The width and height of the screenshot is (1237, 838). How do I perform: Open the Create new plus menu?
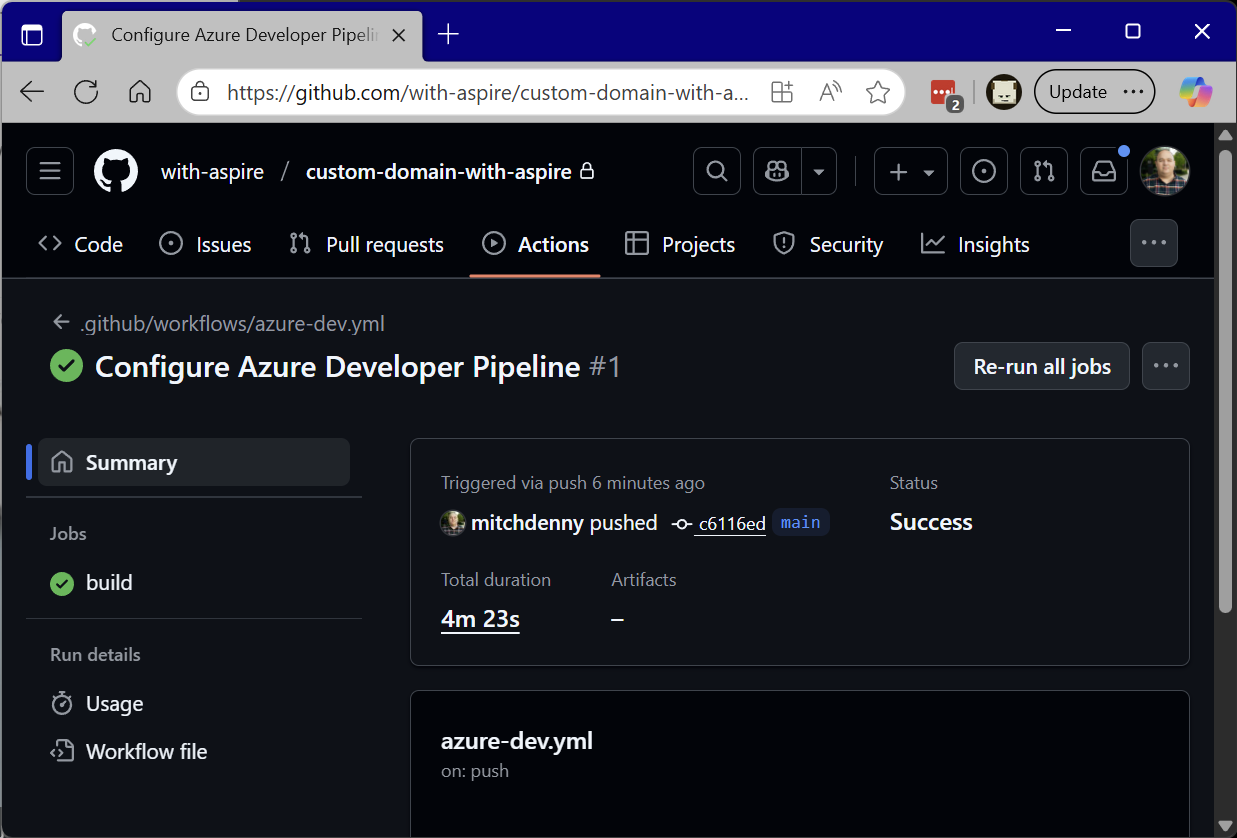pyautogui.click(x=911, y=171)
